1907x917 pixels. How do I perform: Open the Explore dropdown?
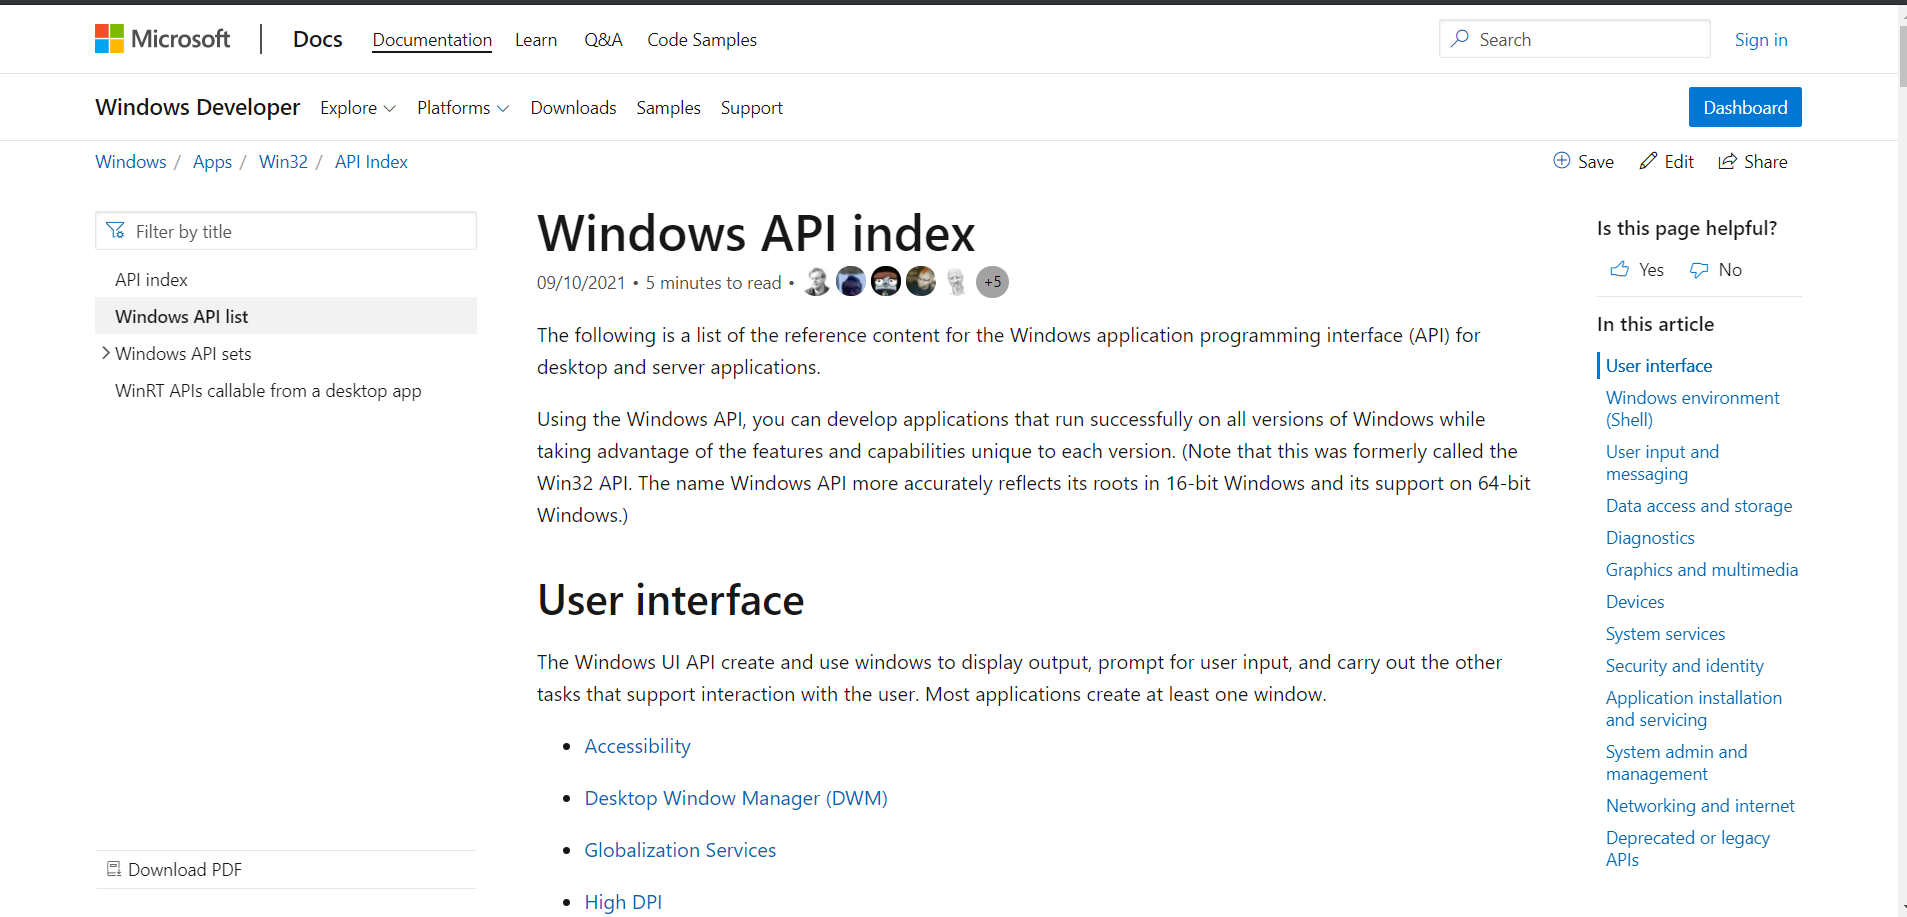point(358,108)
